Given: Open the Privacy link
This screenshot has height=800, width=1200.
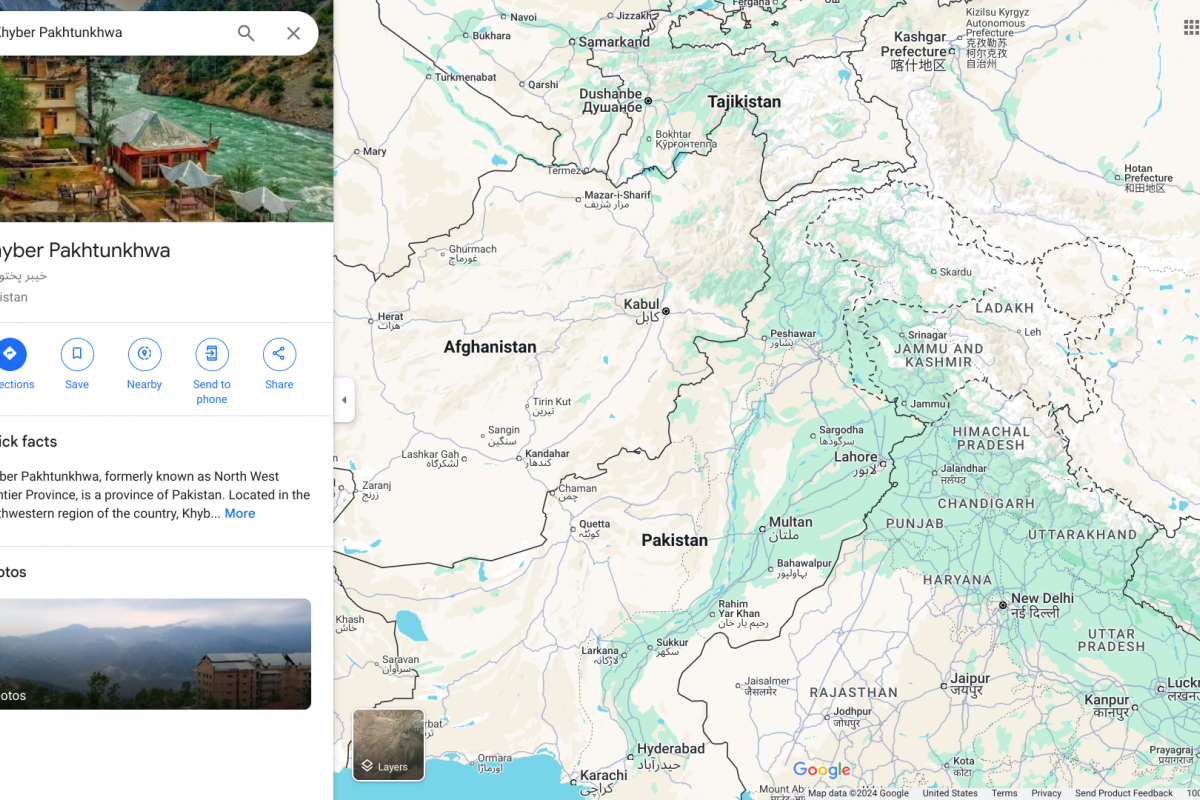Looking at the screenshot, I should click(1046, 793).
